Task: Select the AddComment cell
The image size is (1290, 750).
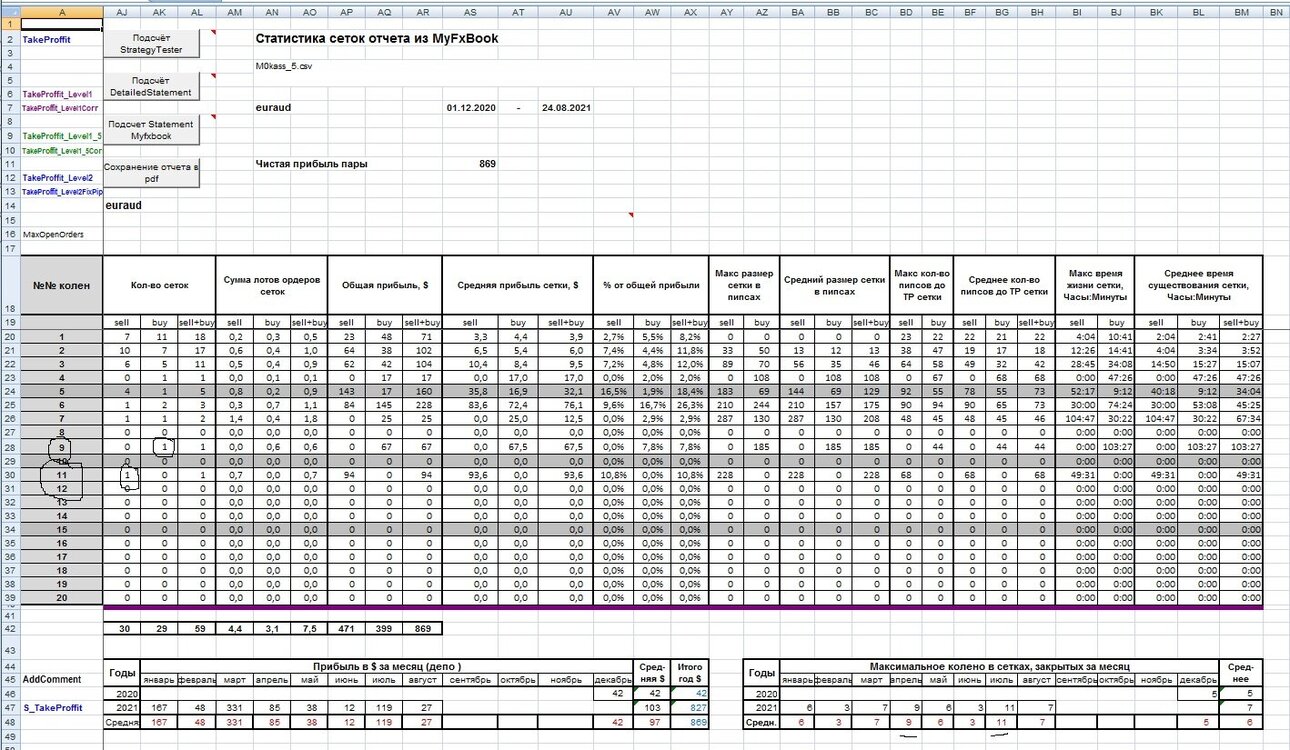Action: click(x=61, y=679)
